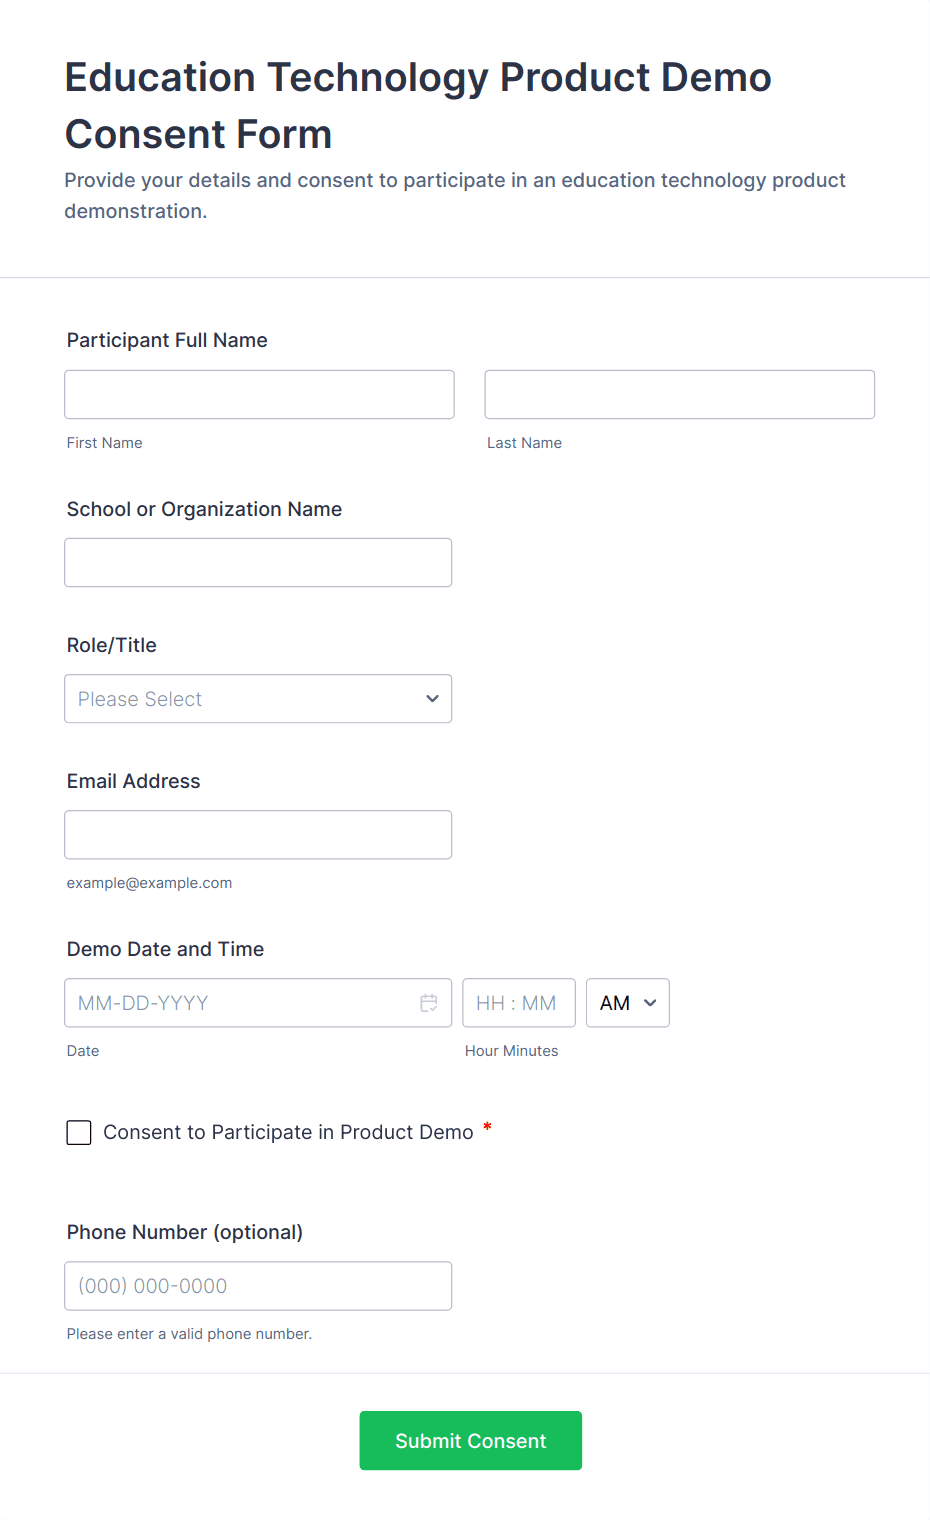This screenshot has height=1520, width=930.
Task: Click the "Phone Number (optional)" label
Action: click(185, 1232)
